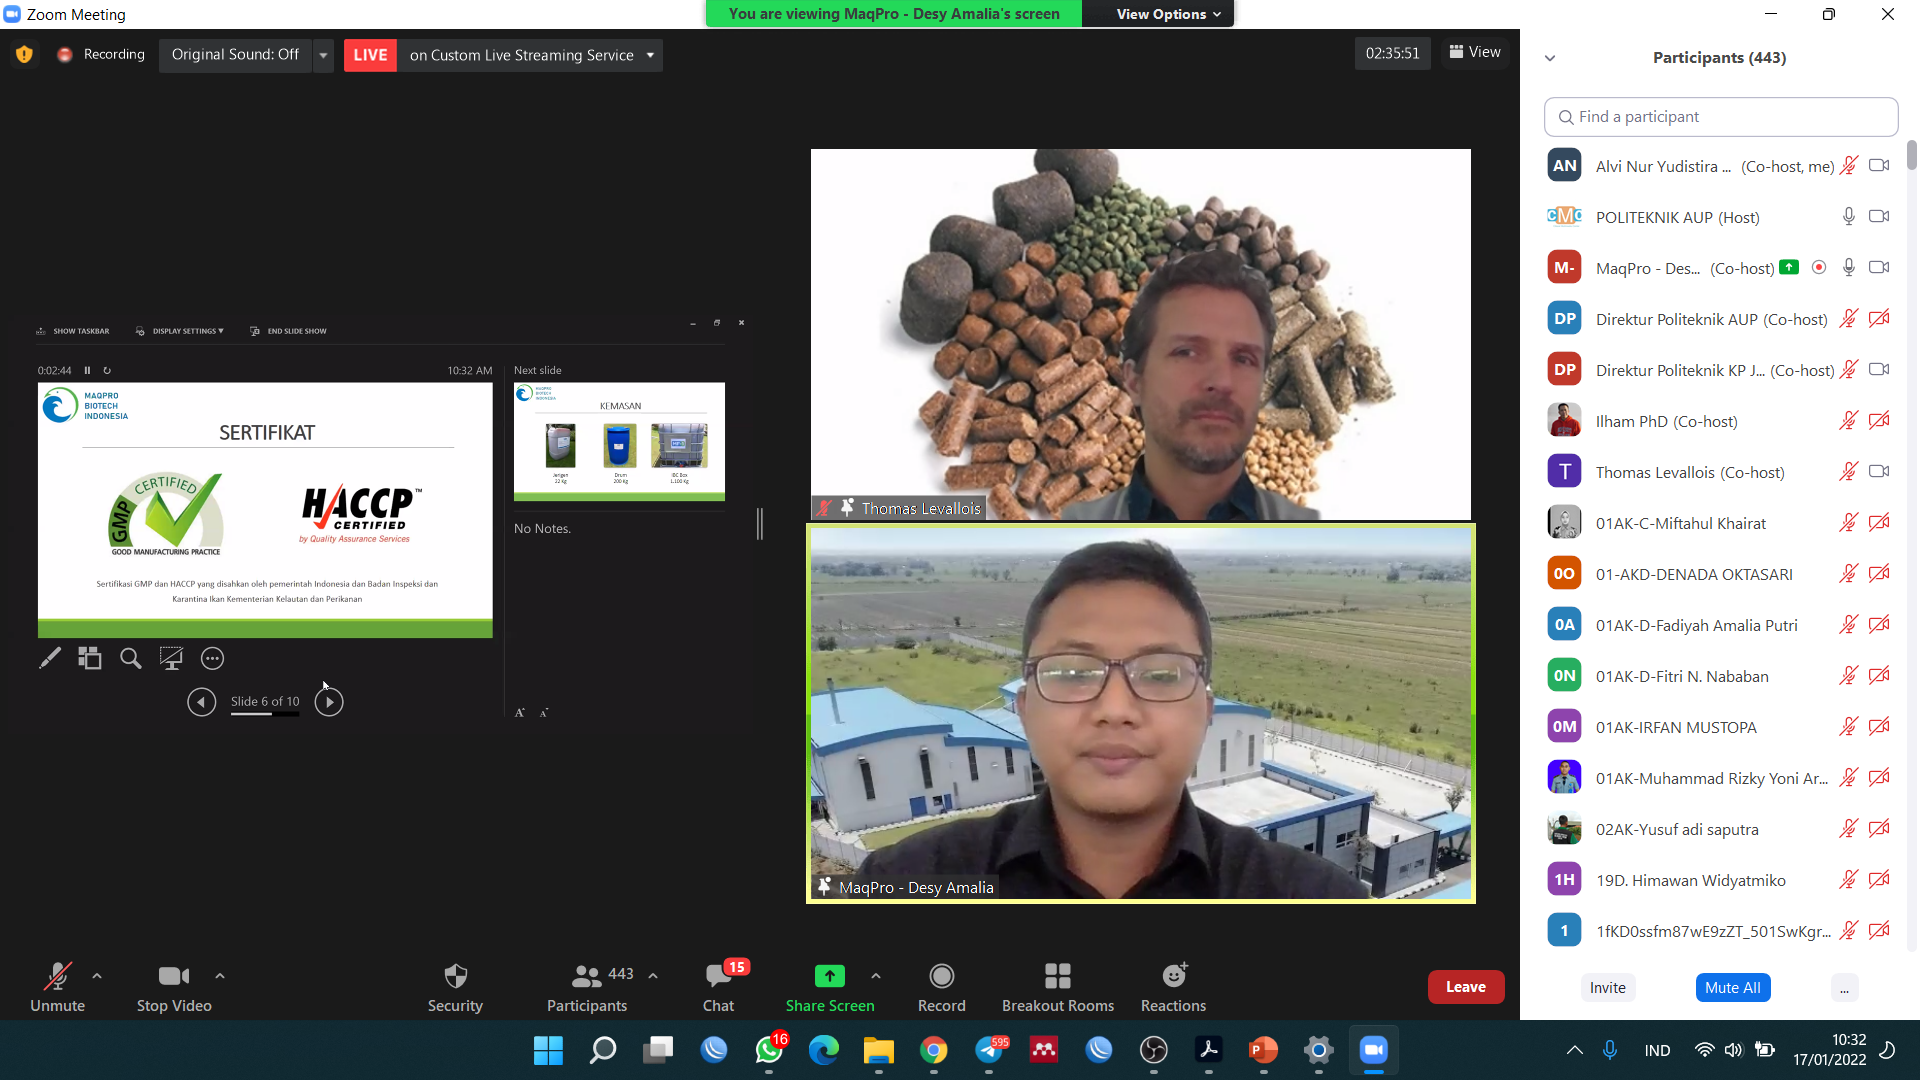
Task: Click the View layout menu
Action: tap(1475, 52)
